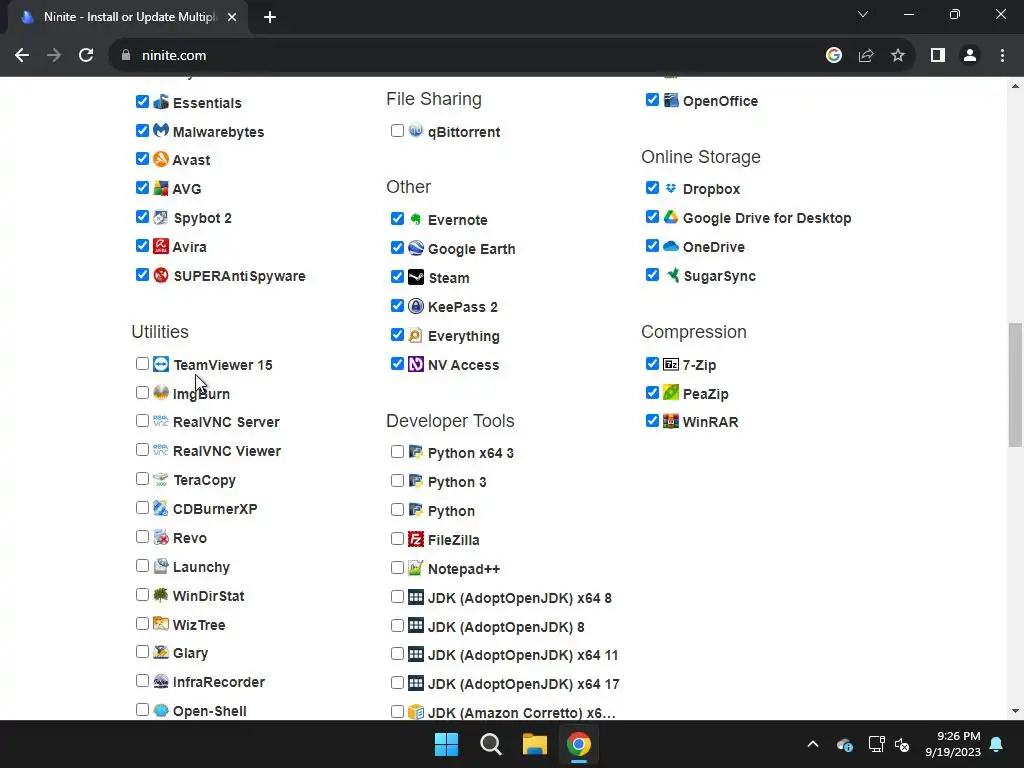
Task: Click the 7-Zip icon
Action: (671, 364)
